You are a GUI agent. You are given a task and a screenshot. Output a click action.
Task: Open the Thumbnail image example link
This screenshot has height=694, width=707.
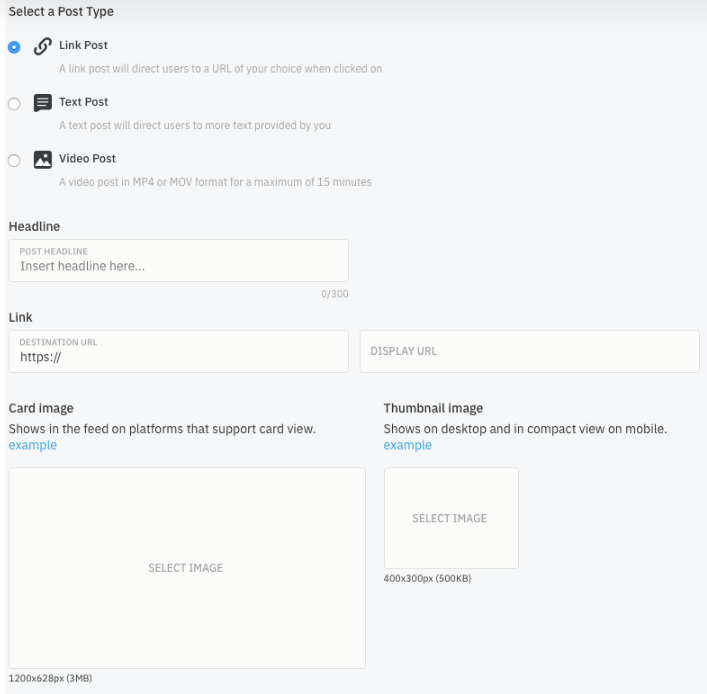(407, 446)
